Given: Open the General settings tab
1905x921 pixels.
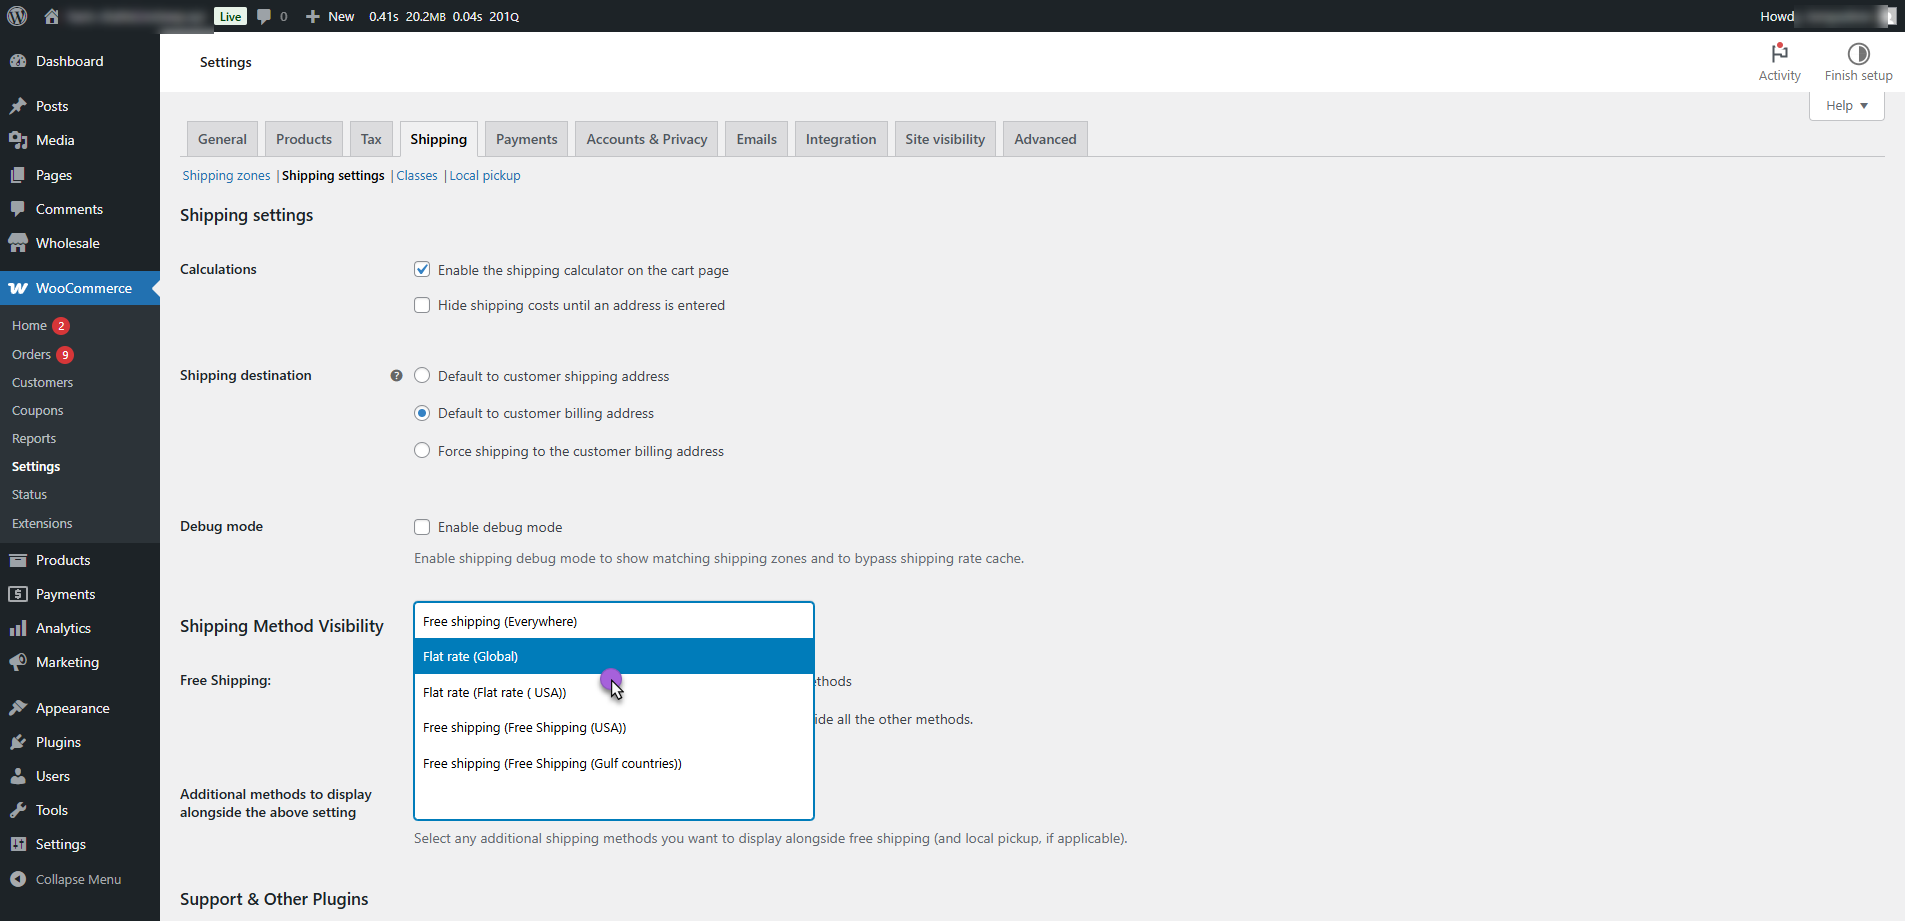Looking at the screenshot, I should point(222,139).
